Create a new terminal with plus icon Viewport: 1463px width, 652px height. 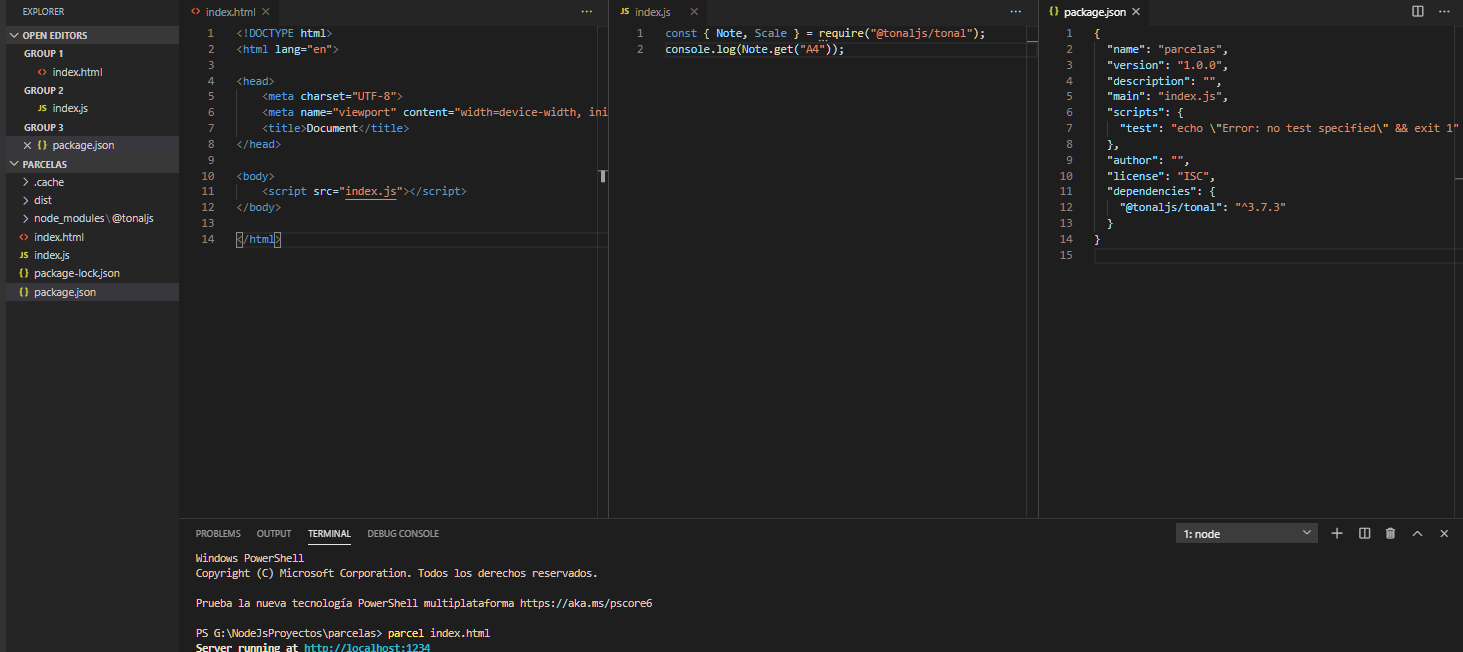[1337, 534]
